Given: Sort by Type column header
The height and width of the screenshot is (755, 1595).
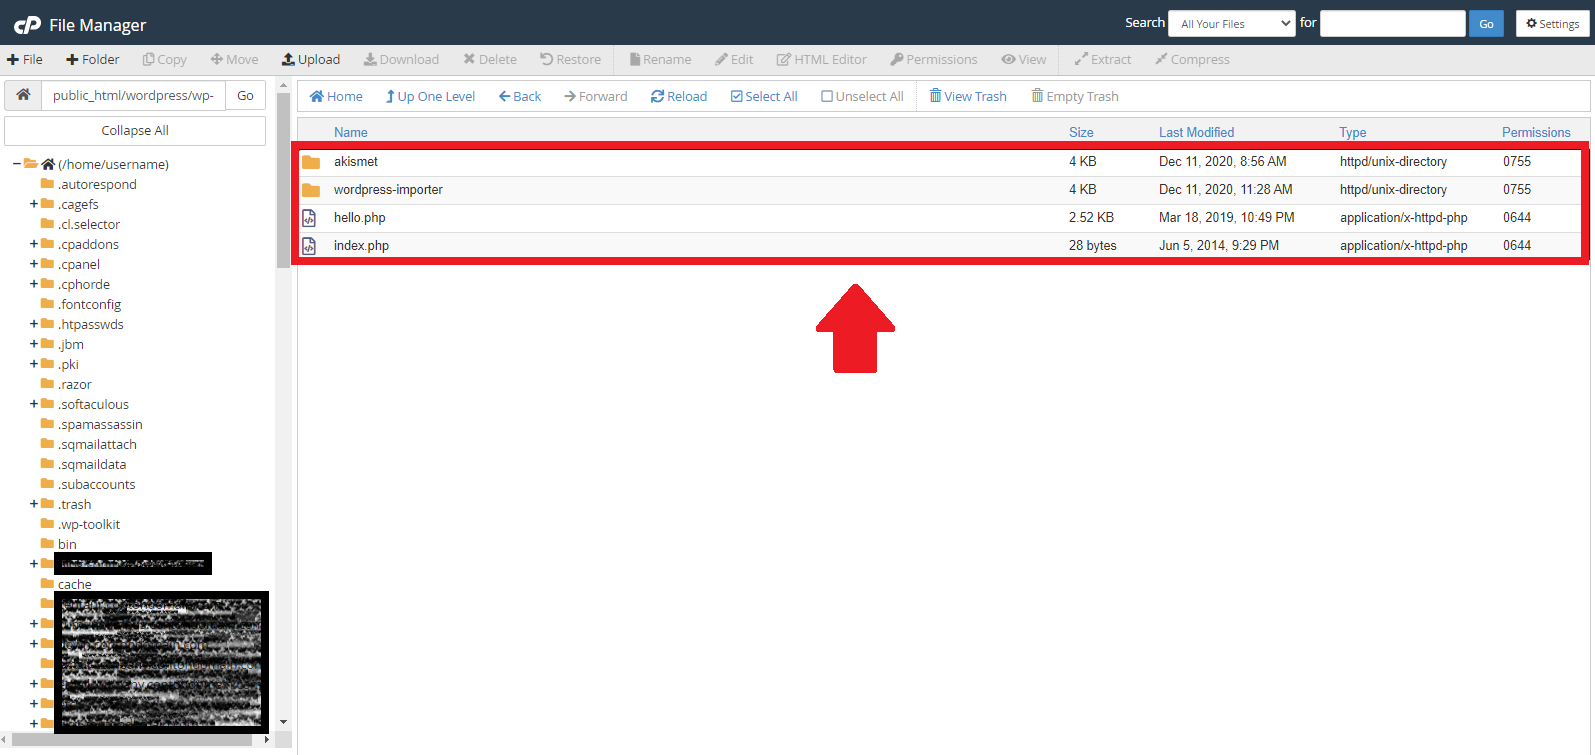Looking at the screenshot, I should tap(1353, 132).
